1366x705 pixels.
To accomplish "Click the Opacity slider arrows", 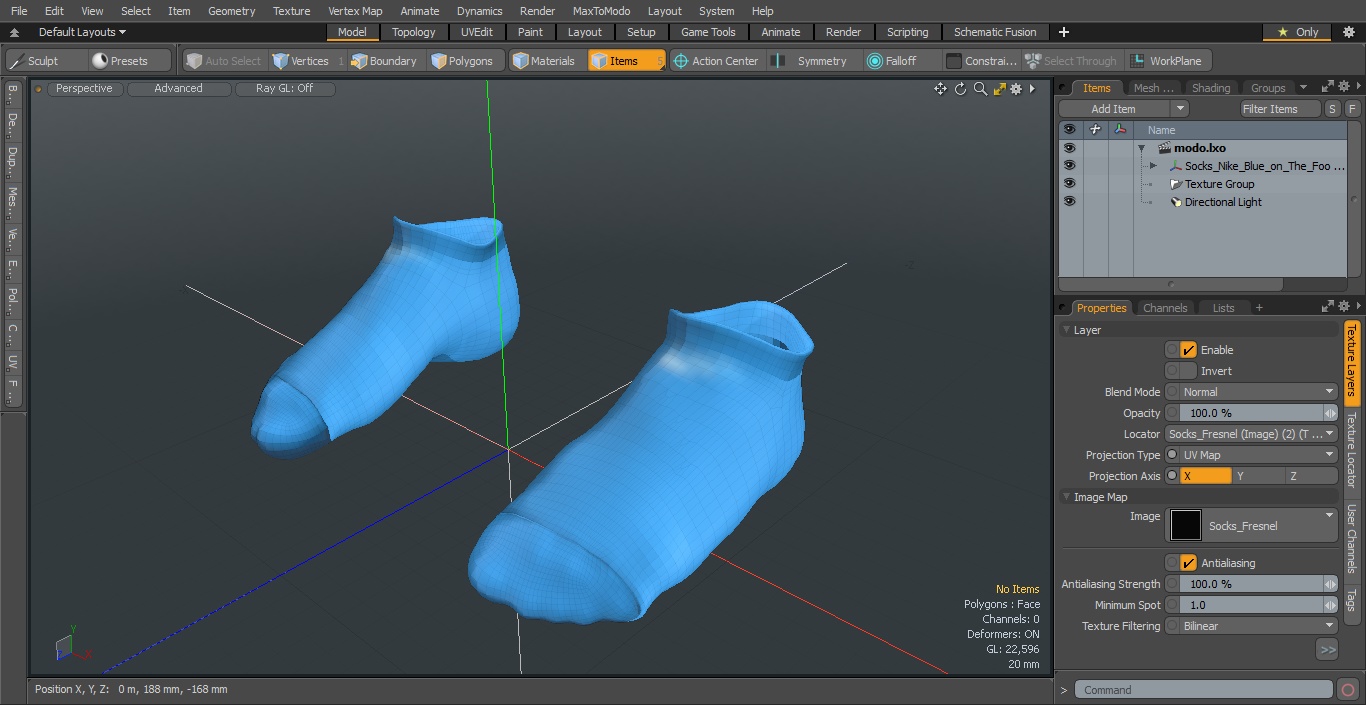I will (1331, 413).
